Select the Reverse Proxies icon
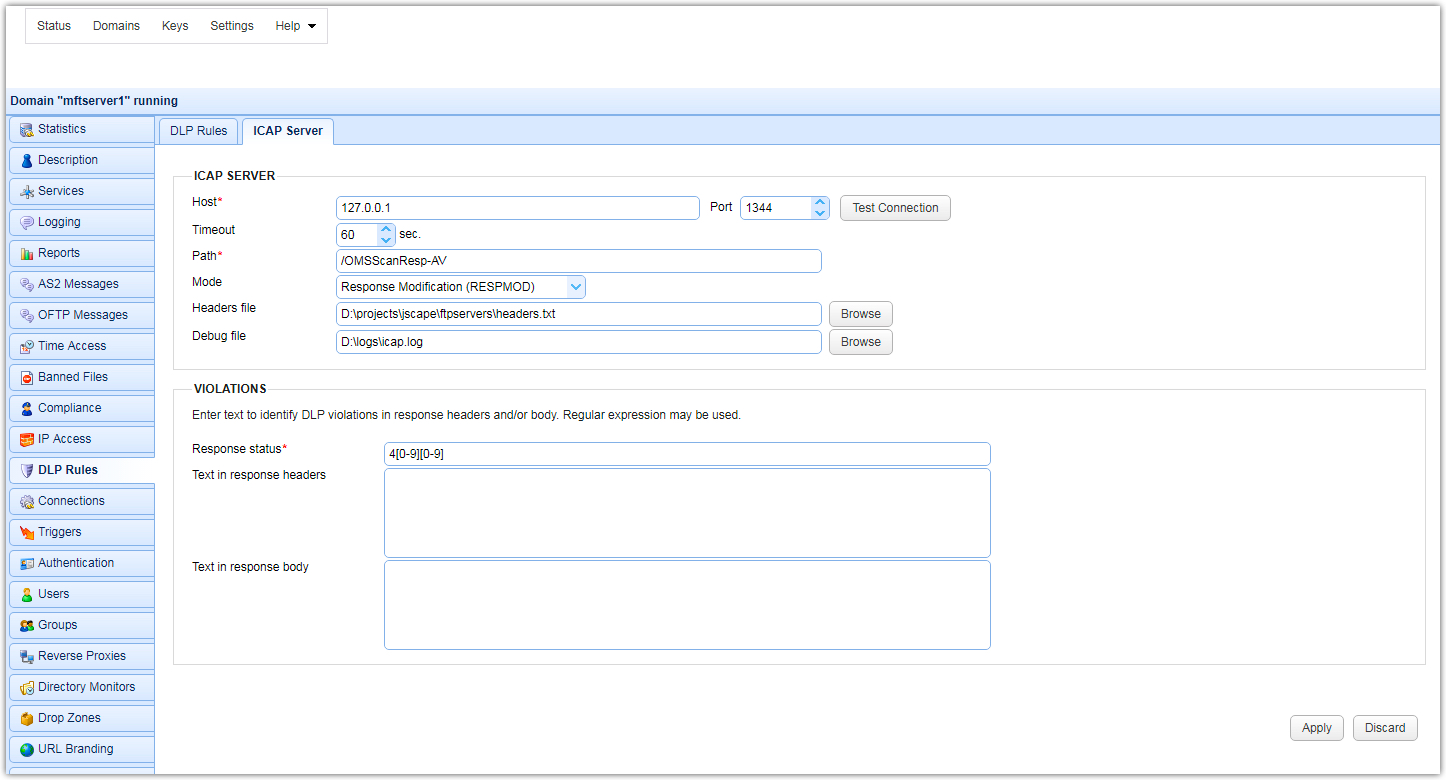 click(x=76, y=656)
